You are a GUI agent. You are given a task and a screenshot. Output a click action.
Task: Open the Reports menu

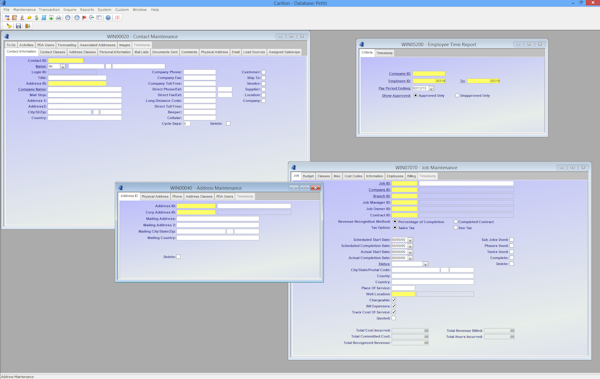click(x=87, y=10)
